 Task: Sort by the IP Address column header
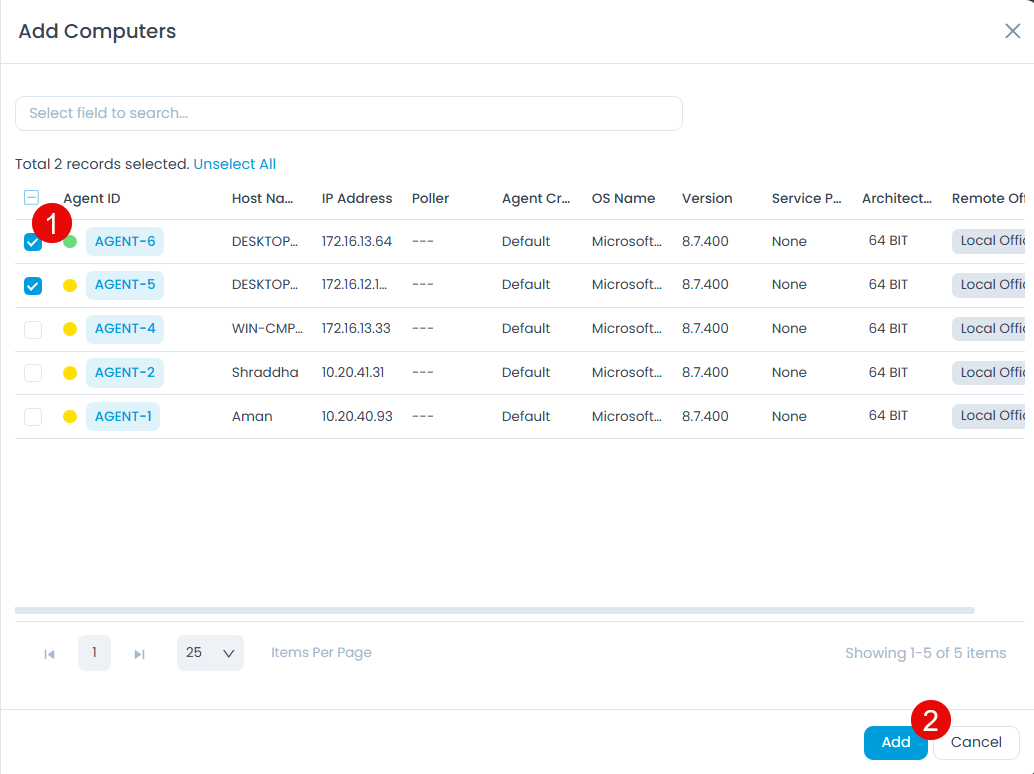pos(357,198)
